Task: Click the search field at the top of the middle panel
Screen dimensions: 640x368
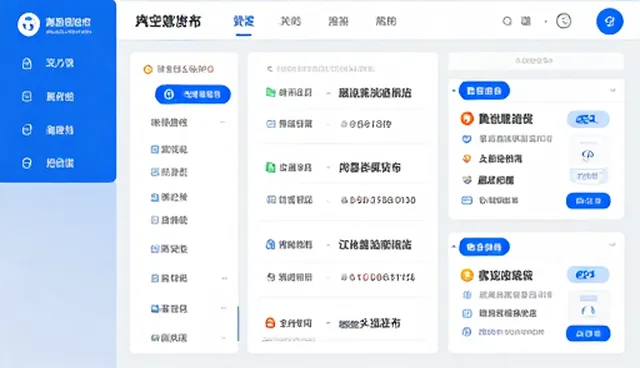Action: pos(320,69)
